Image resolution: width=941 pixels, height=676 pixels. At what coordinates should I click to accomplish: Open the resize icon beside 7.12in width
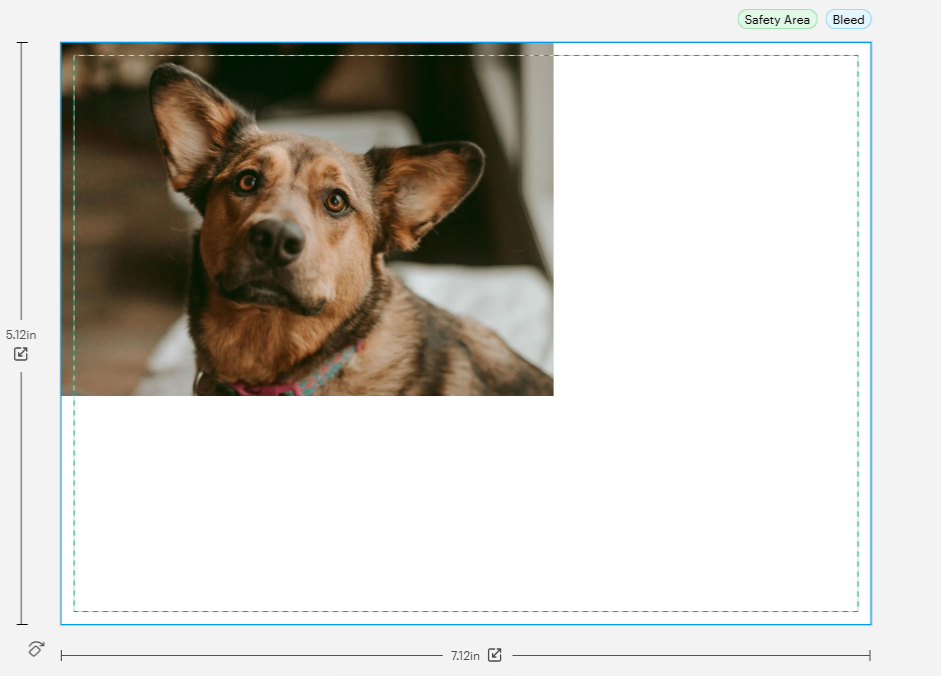[495, 654]
